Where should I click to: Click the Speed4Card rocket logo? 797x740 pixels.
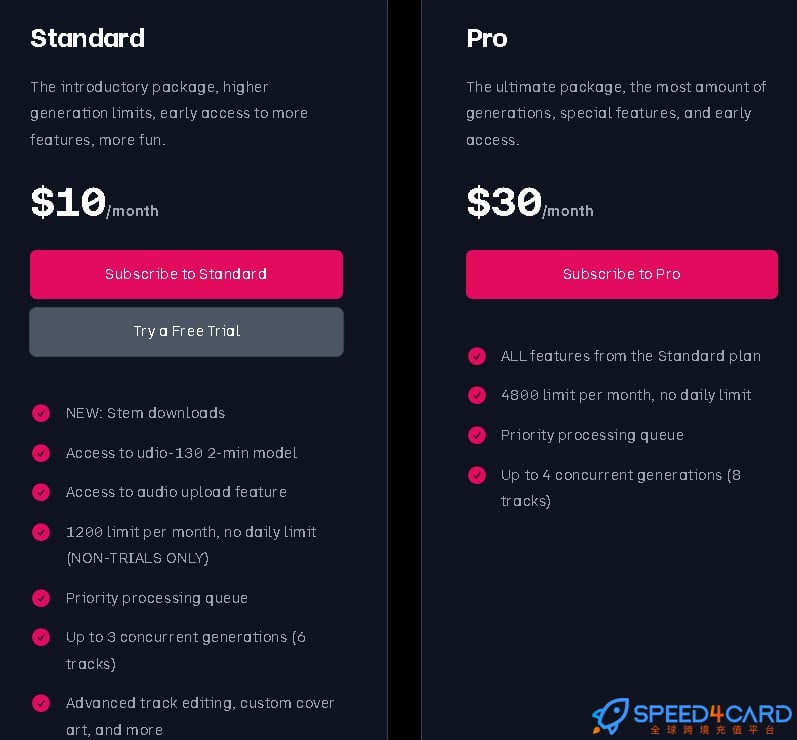click(x=610, y=716)
